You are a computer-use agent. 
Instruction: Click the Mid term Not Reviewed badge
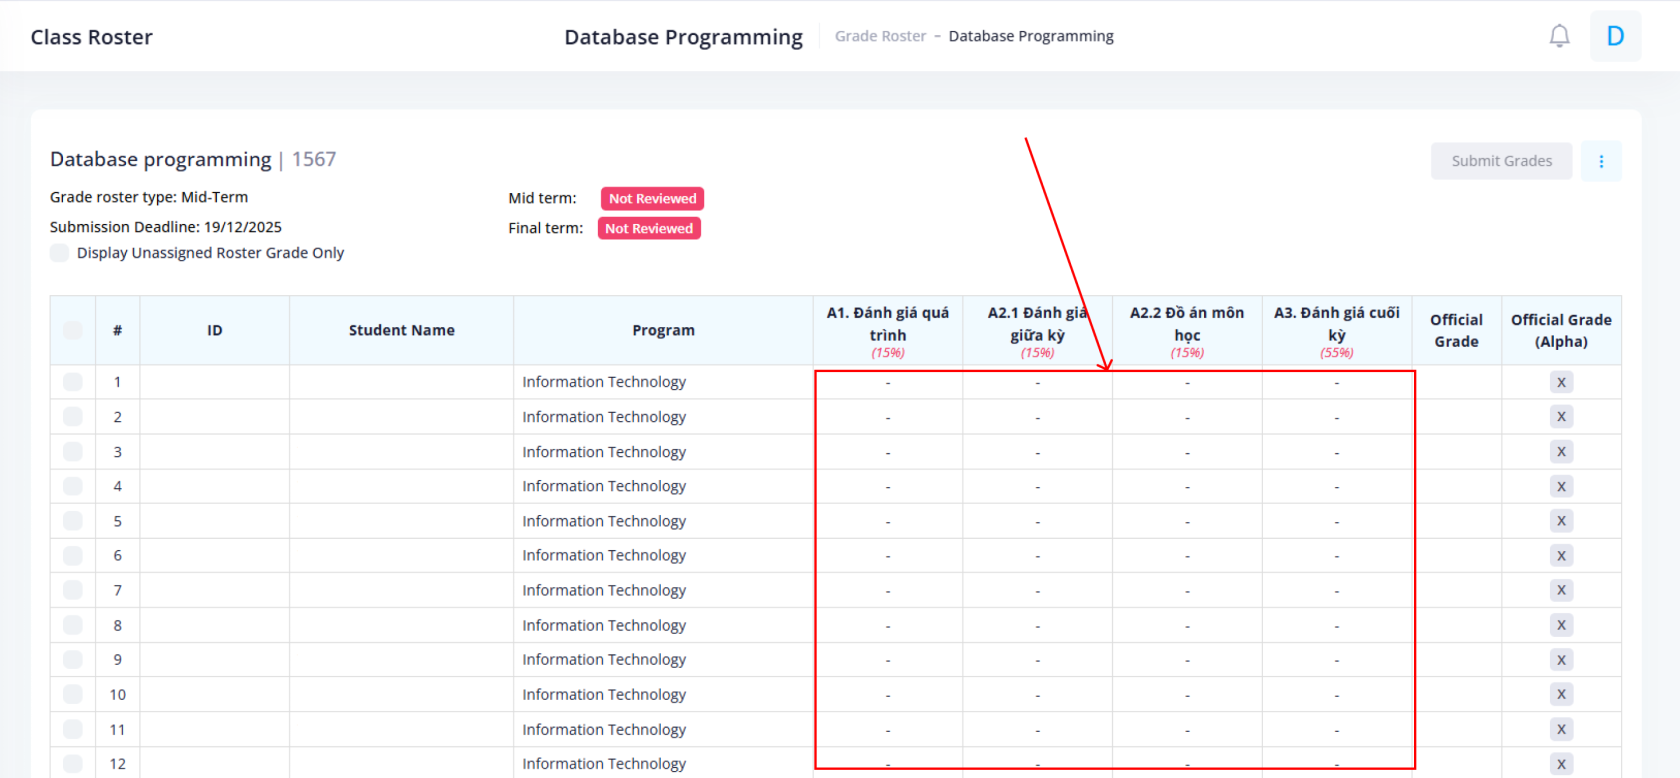coord(652,199)
